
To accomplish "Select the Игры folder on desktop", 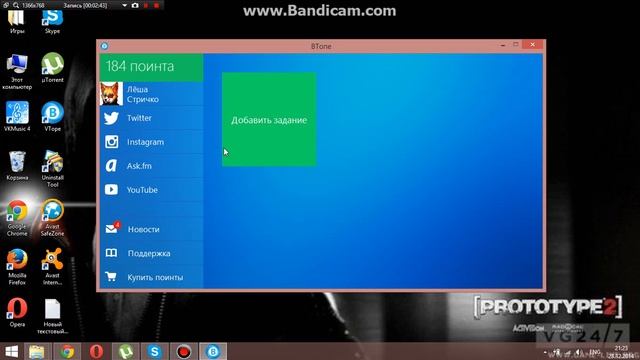I will point(17,22).
